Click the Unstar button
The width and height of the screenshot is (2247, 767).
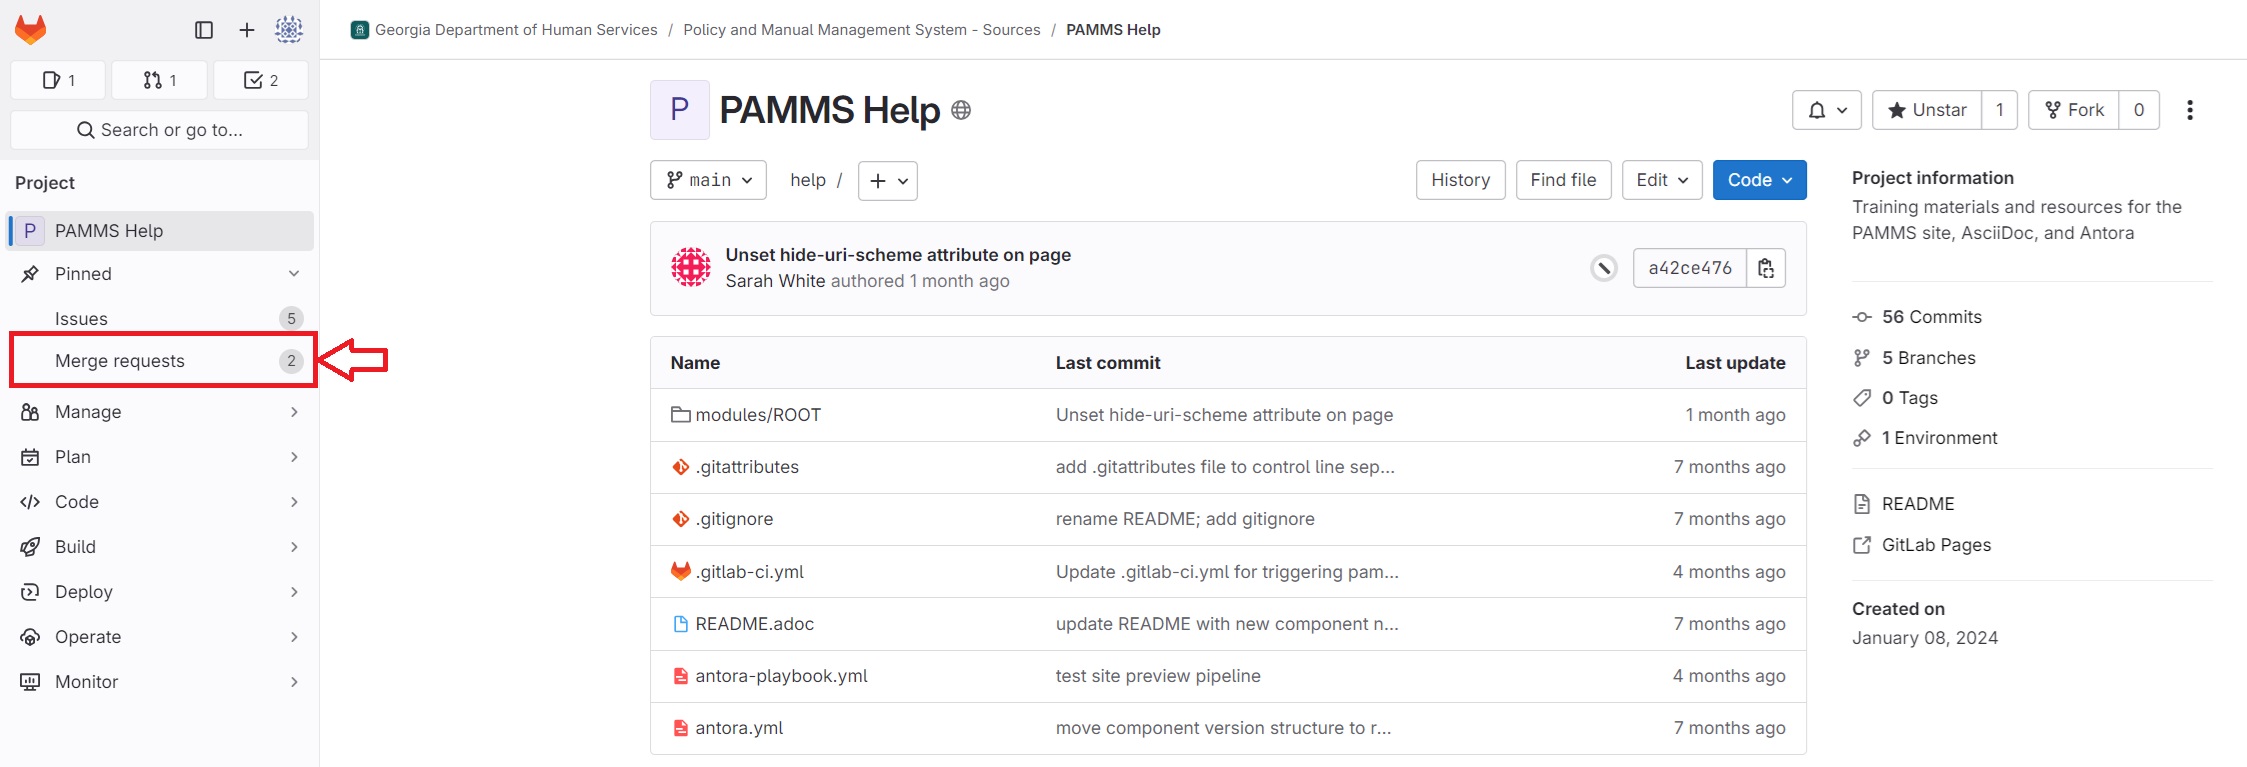tap(1927, 110)
